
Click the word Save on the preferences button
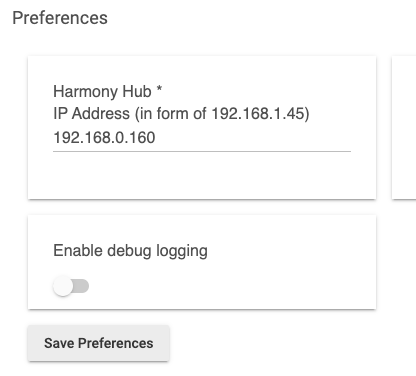pos(59,343)
